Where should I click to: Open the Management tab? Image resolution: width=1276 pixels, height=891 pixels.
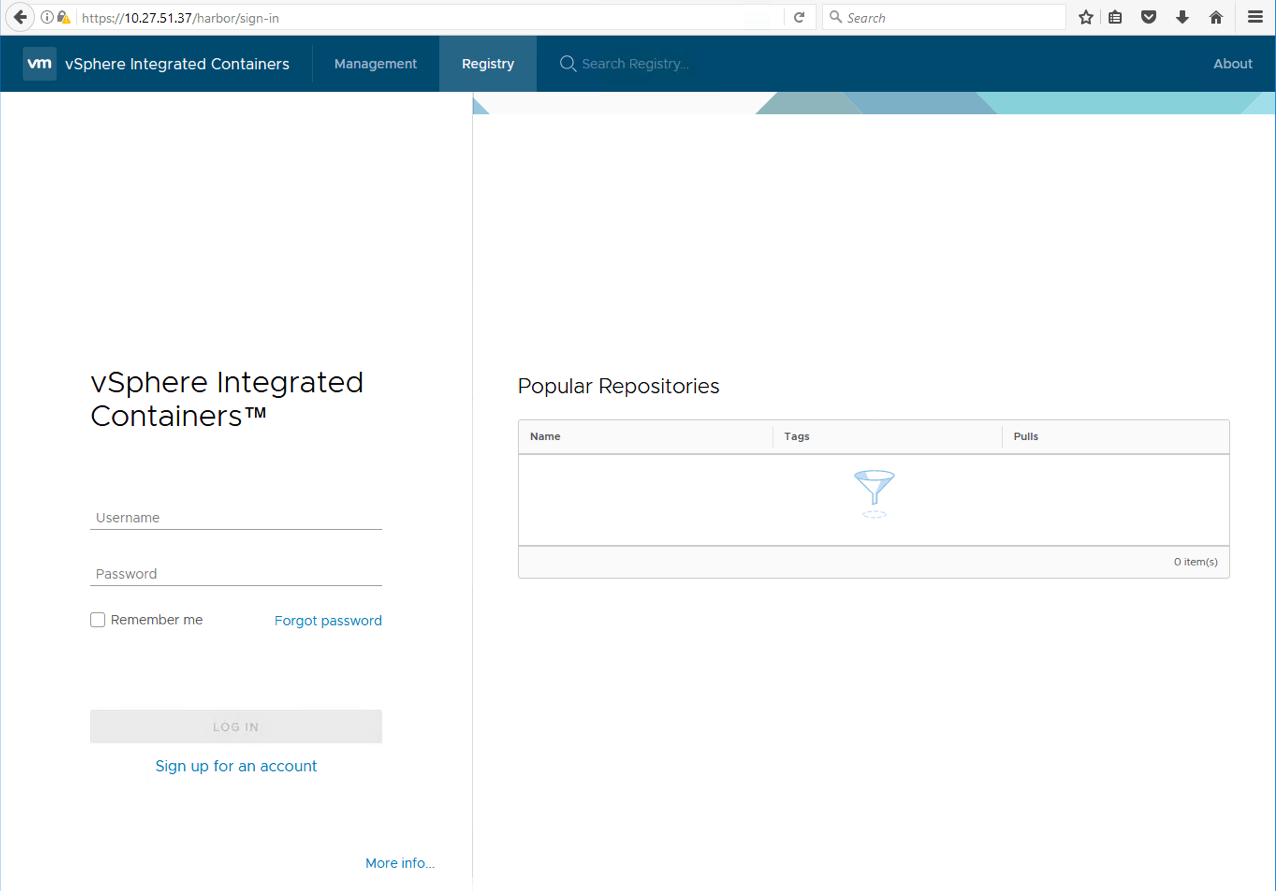375,64
